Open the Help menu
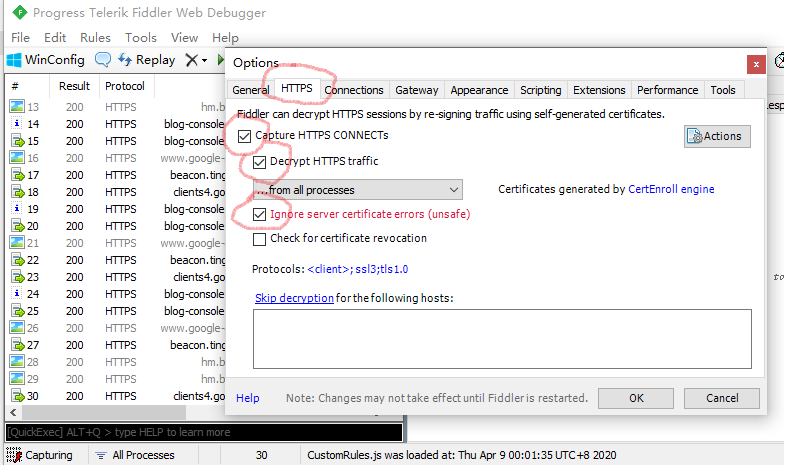This screenshot has height=465, width=801. (225, 38)
